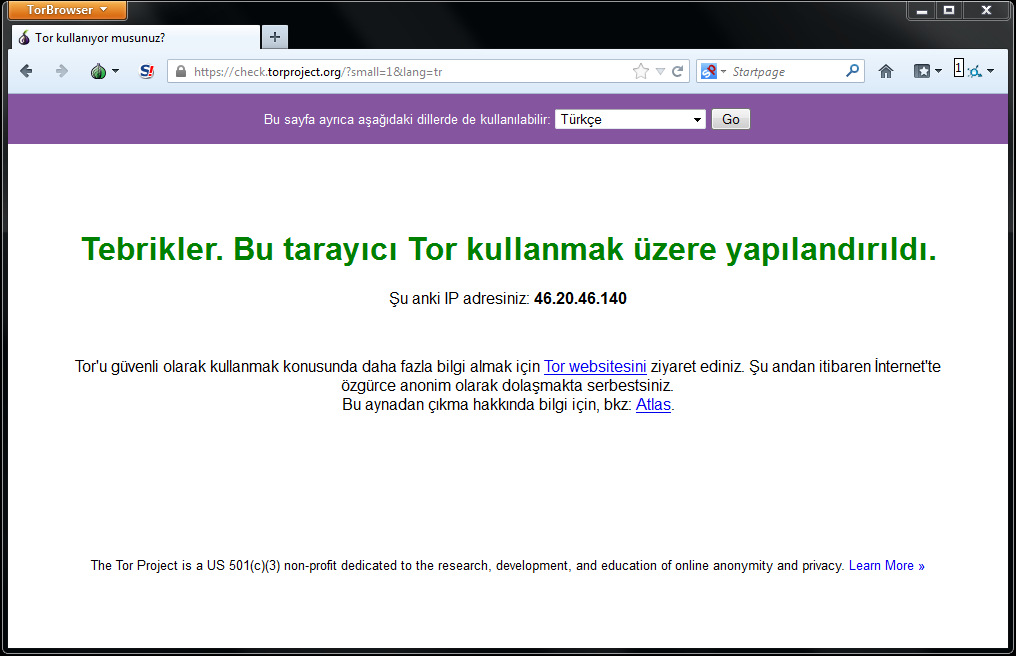
Task: Follow the 'Tor websitesini' link
Action: tap(595, 366)
